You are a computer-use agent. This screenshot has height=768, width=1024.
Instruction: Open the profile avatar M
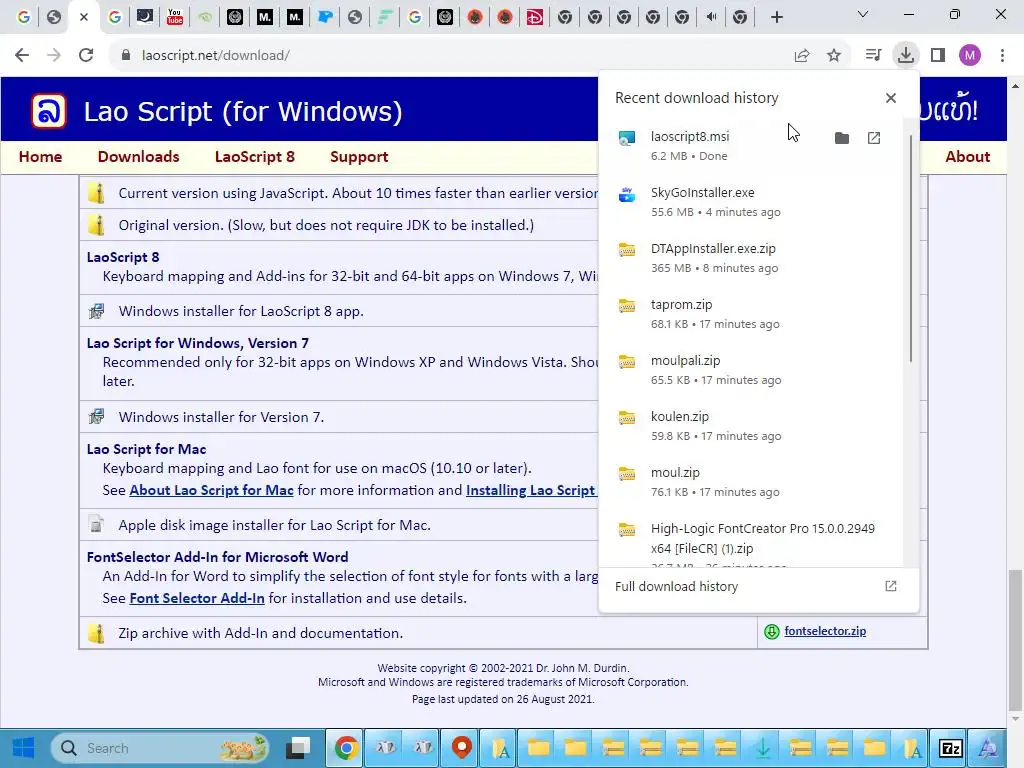pos(970,55)
